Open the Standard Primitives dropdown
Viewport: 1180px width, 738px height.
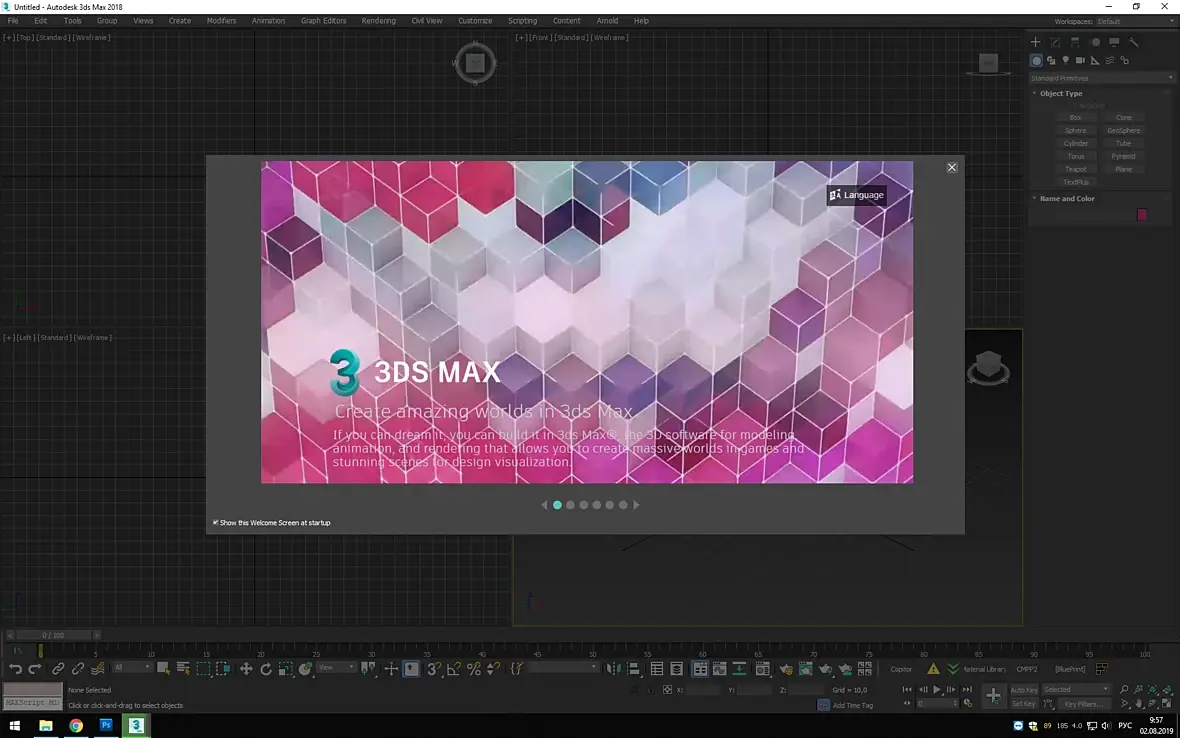(x=1101, y=78)
